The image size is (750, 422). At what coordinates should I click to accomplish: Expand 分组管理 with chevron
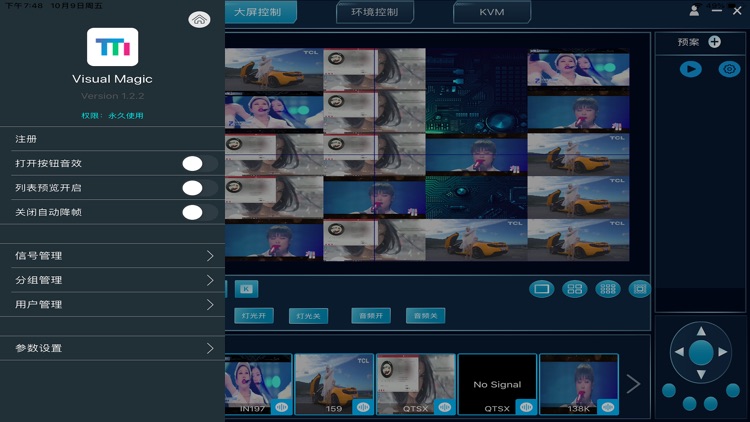click(210, 280)
